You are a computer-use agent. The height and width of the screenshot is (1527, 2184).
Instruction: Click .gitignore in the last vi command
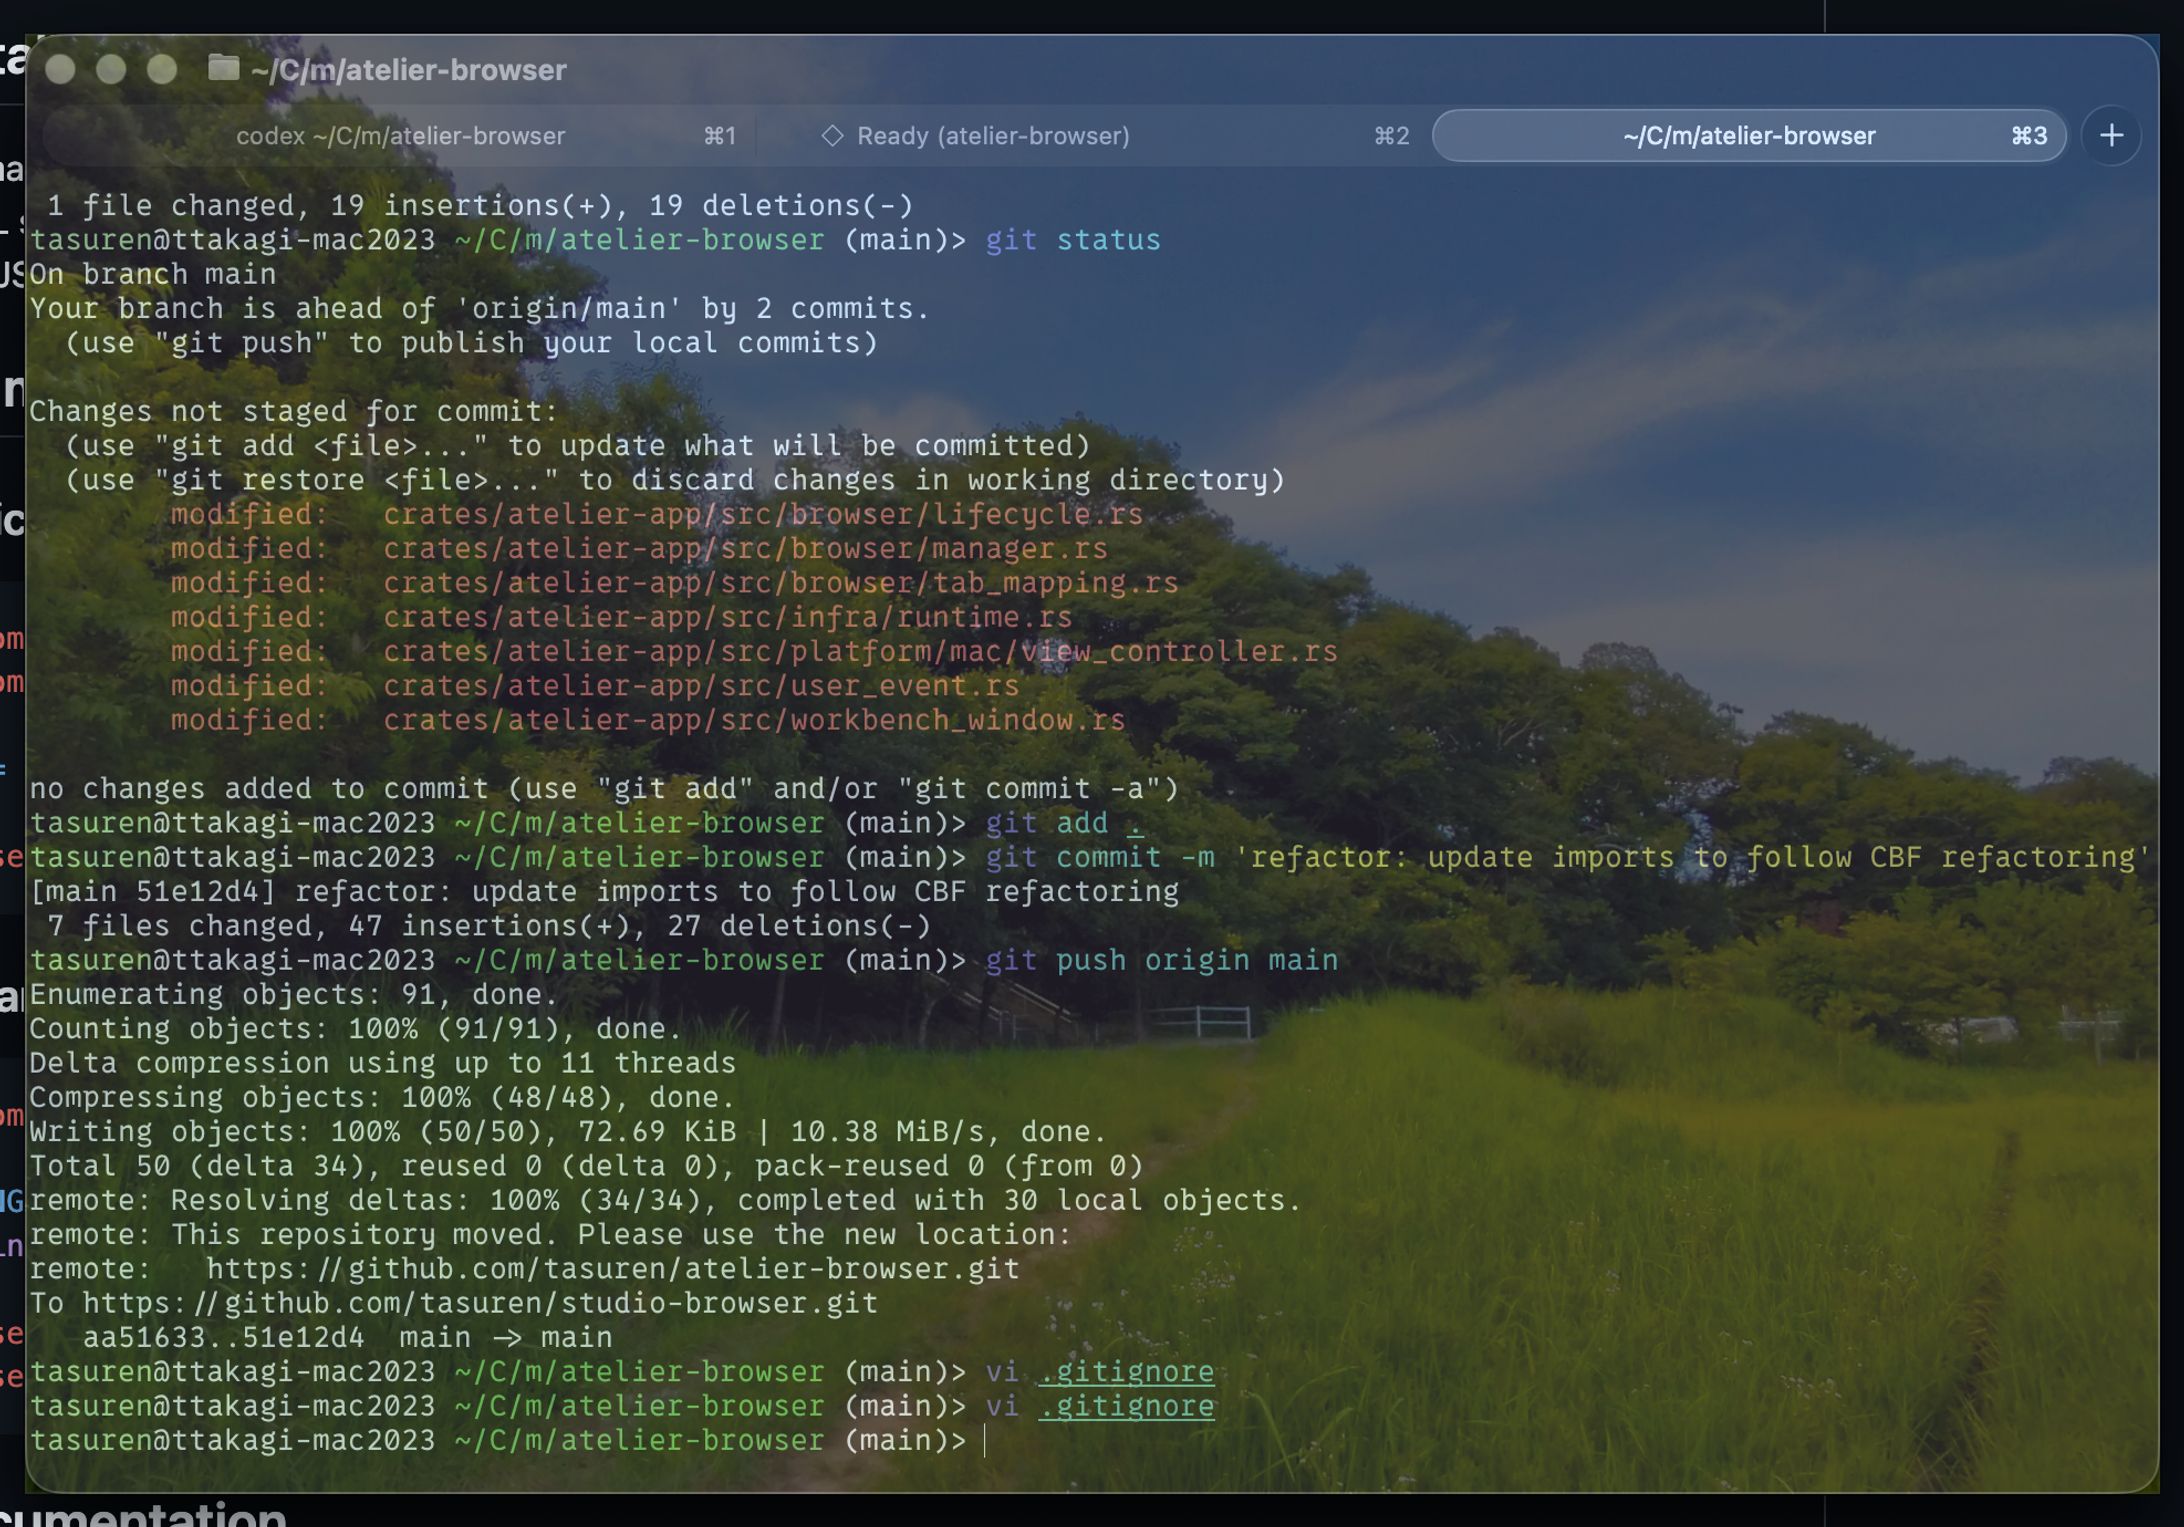[x=1126, y=1406]
